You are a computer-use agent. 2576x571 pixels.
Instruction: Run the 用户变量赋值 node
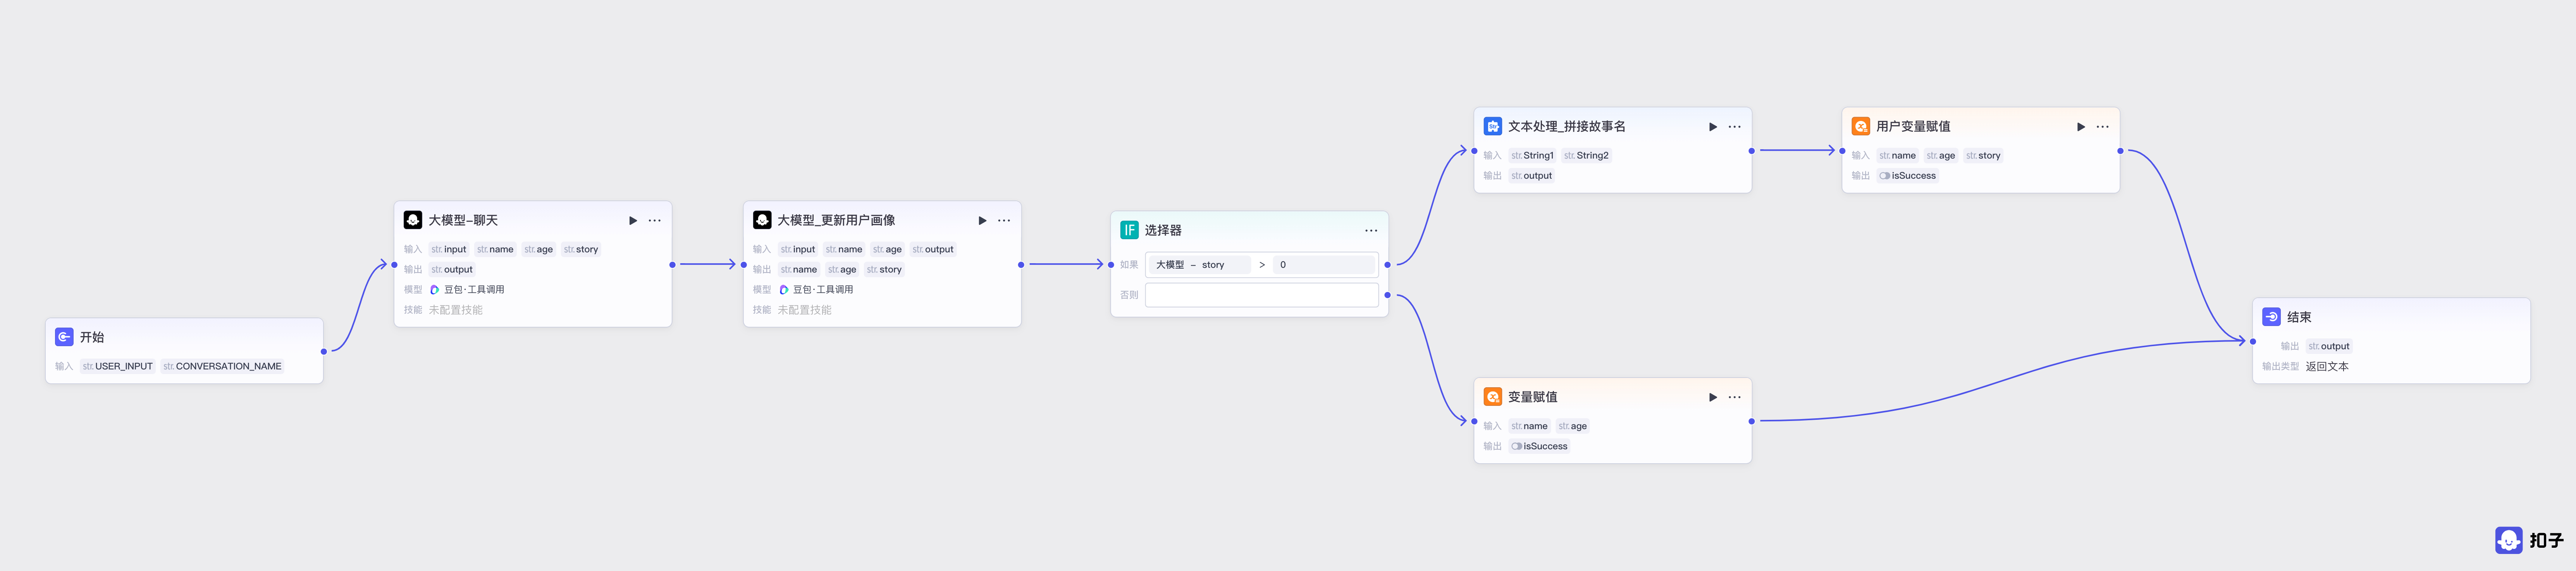click(x=2080, y=127)
